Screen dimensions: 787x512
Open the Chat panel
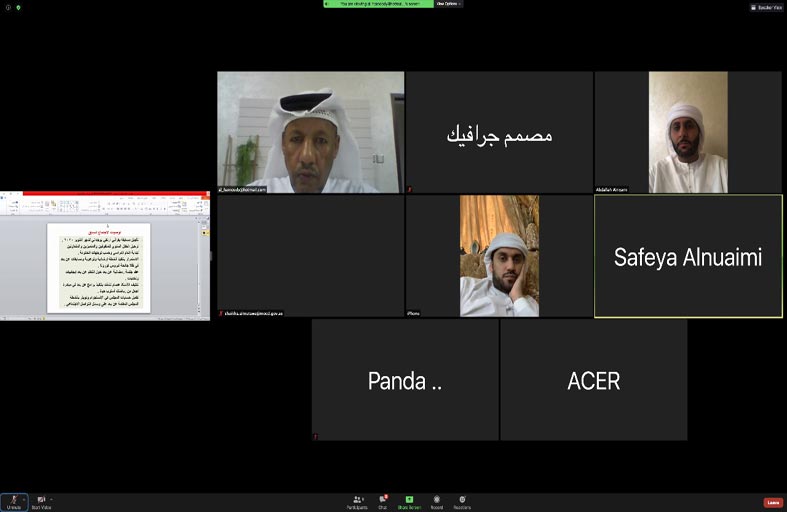coord(382,500)
